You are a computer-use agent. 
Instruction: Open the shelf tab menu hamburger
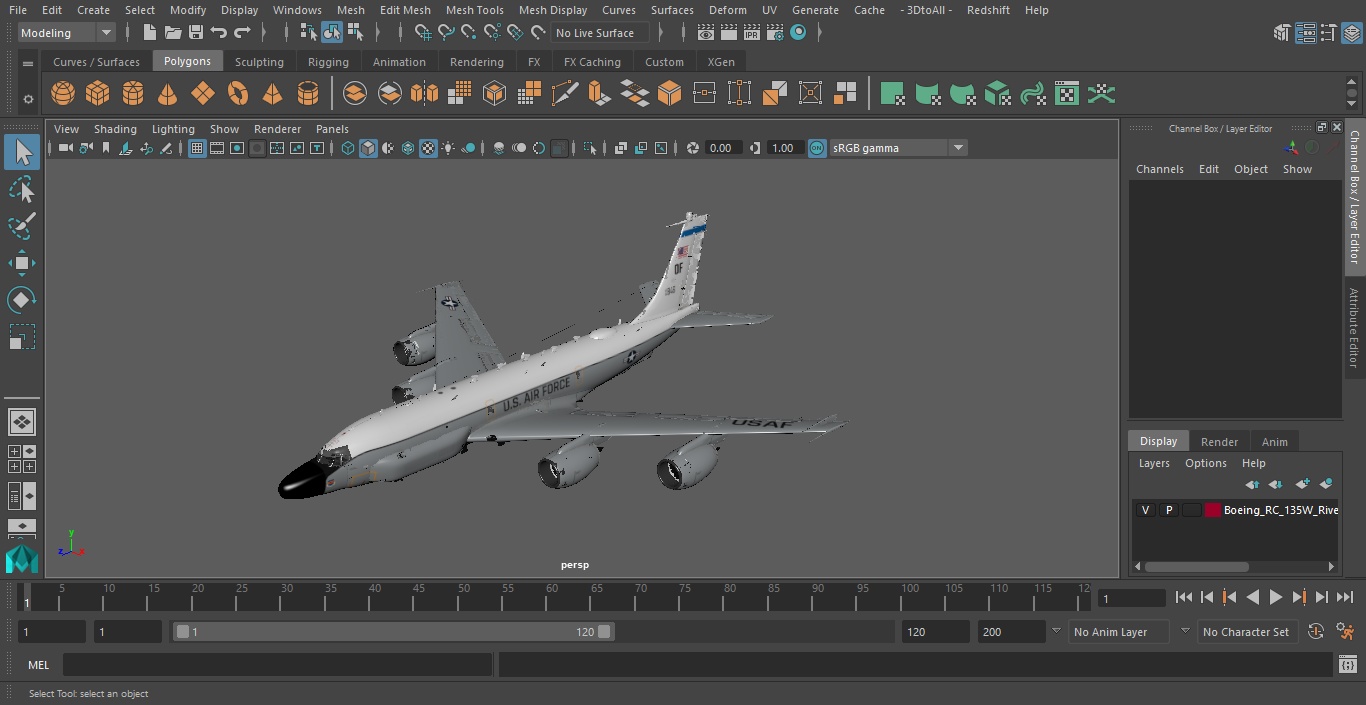pos(28,63)
